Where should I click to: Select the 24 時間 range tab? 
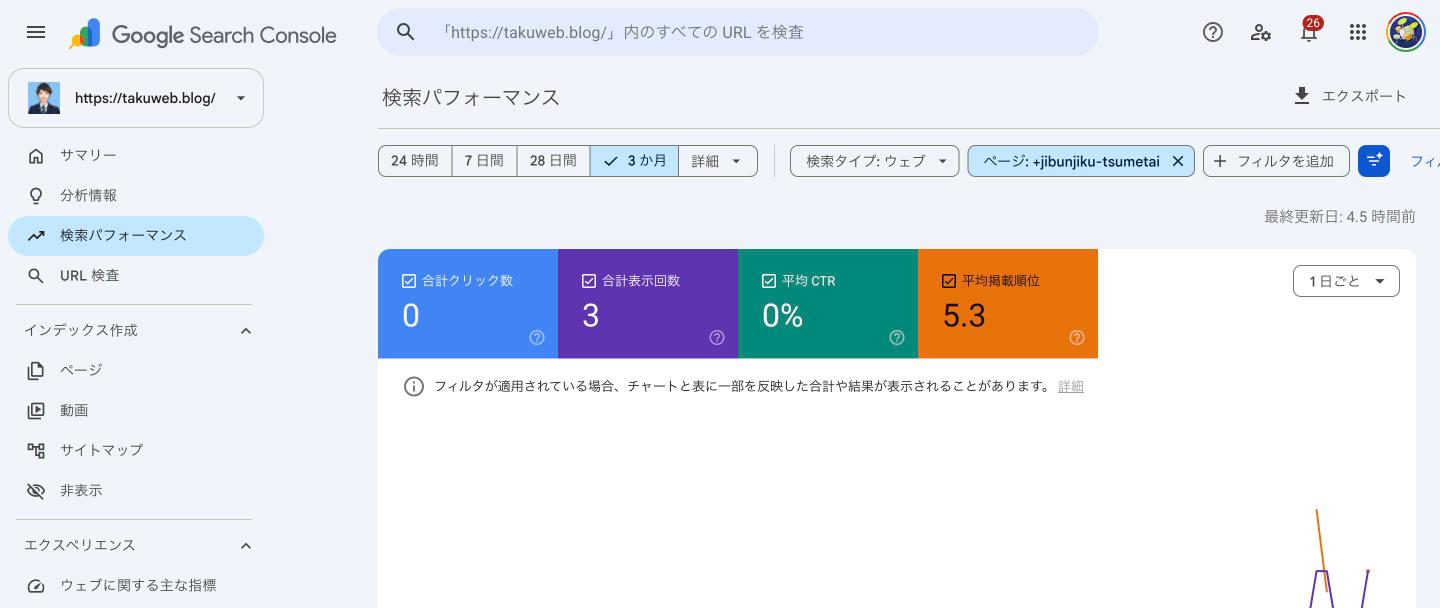415,161
